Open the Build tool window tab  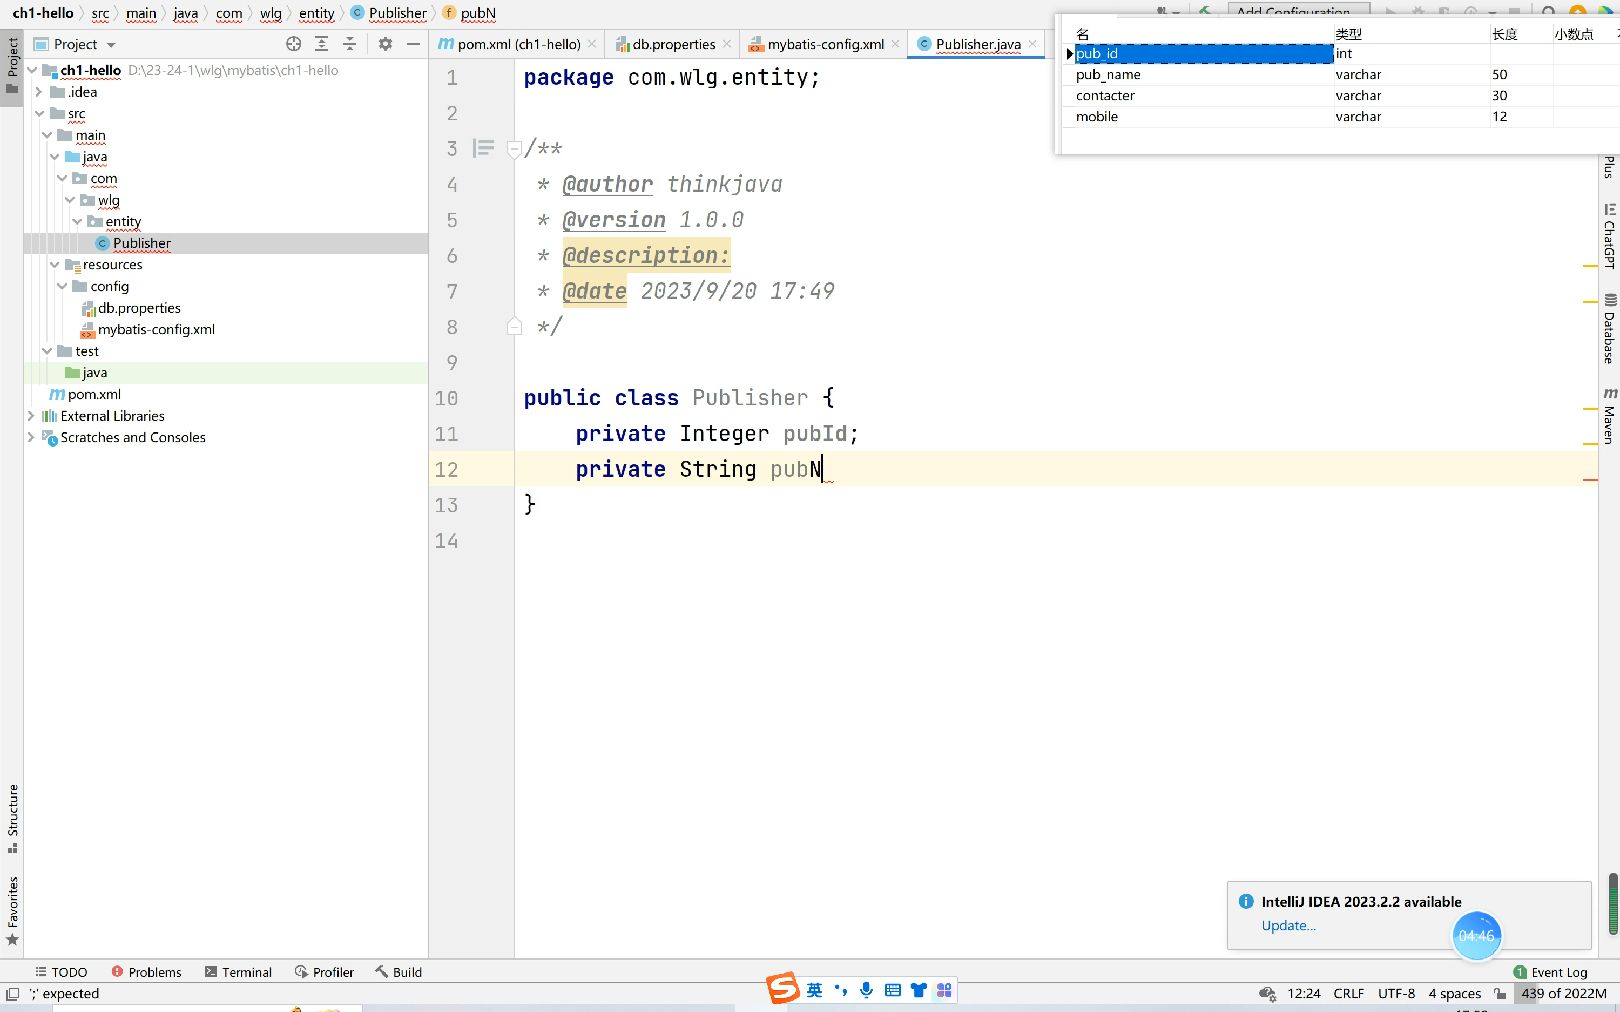(x=398, y=972)
